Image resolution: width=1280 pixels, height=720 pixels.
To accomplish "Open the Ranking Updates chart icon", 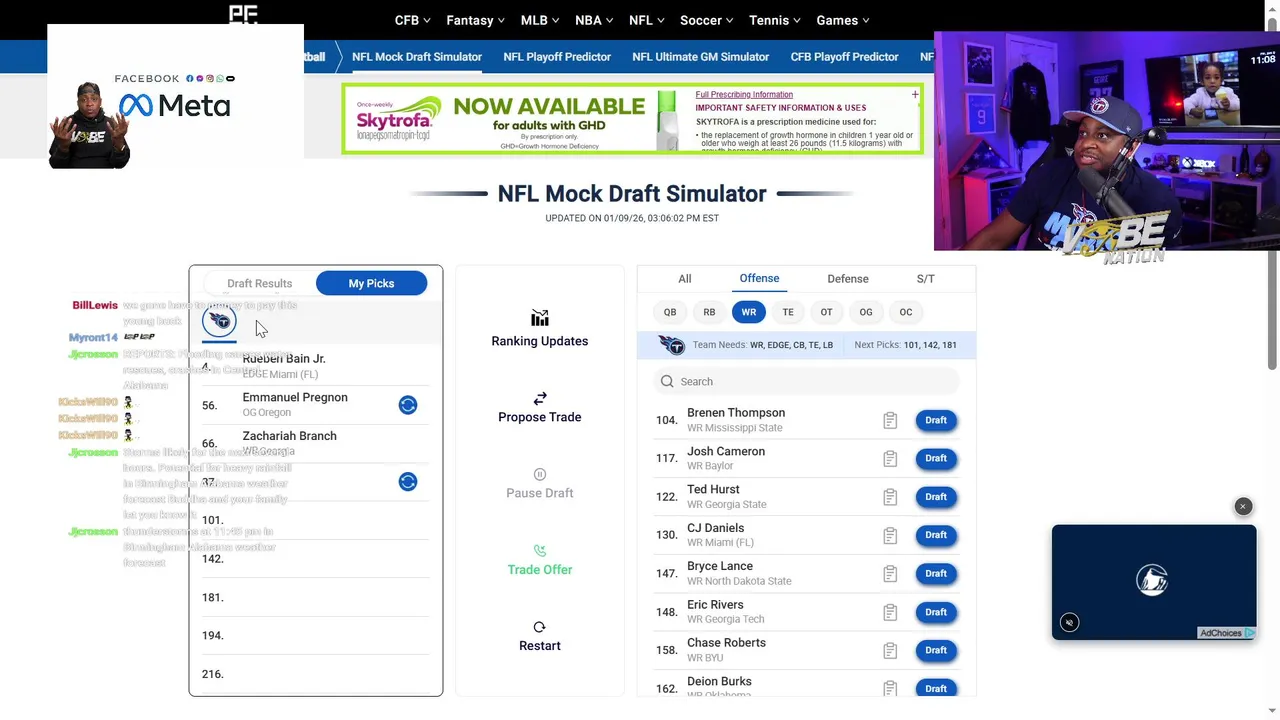I will pyautogui.click(x=540, y=318).
